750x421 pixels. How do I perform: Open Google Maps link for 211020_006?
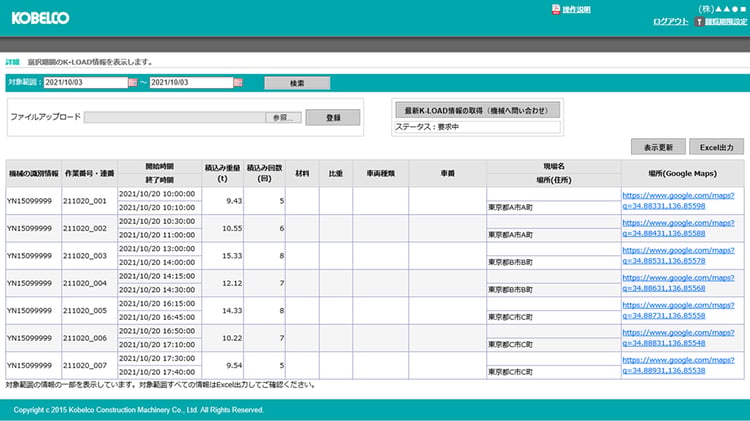point(678,338)
